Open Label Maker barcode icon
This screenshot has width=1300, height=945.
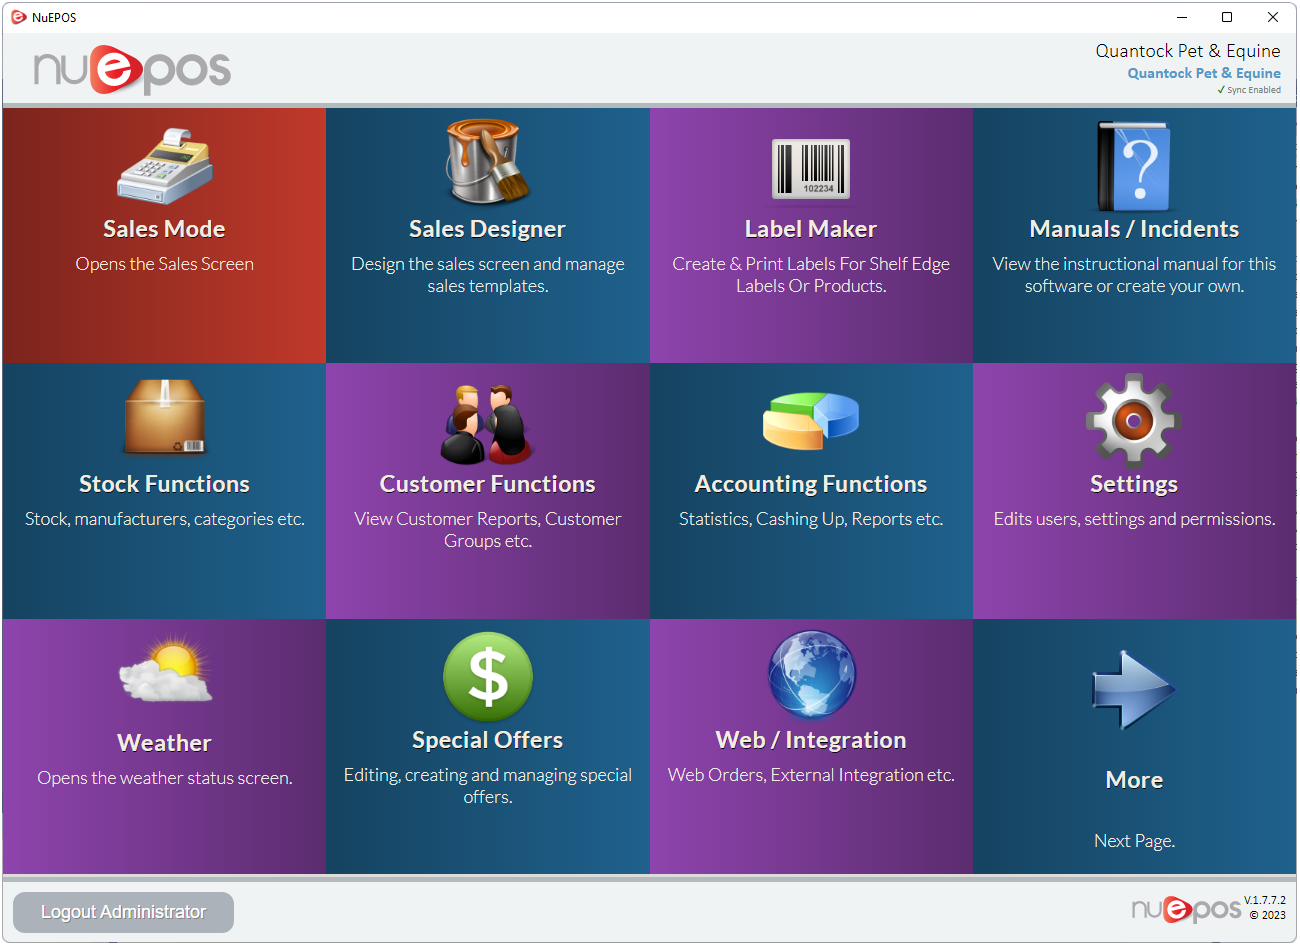811,169
